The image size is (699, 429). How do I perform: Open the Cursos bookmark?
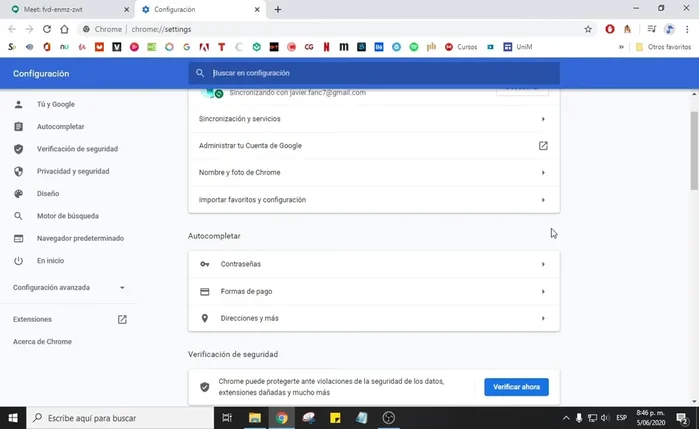(461, 47)
